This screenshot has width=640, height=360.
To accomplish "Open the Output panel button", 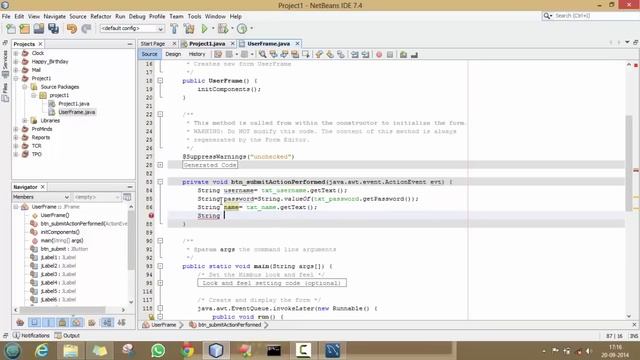I will click(67, 336).
